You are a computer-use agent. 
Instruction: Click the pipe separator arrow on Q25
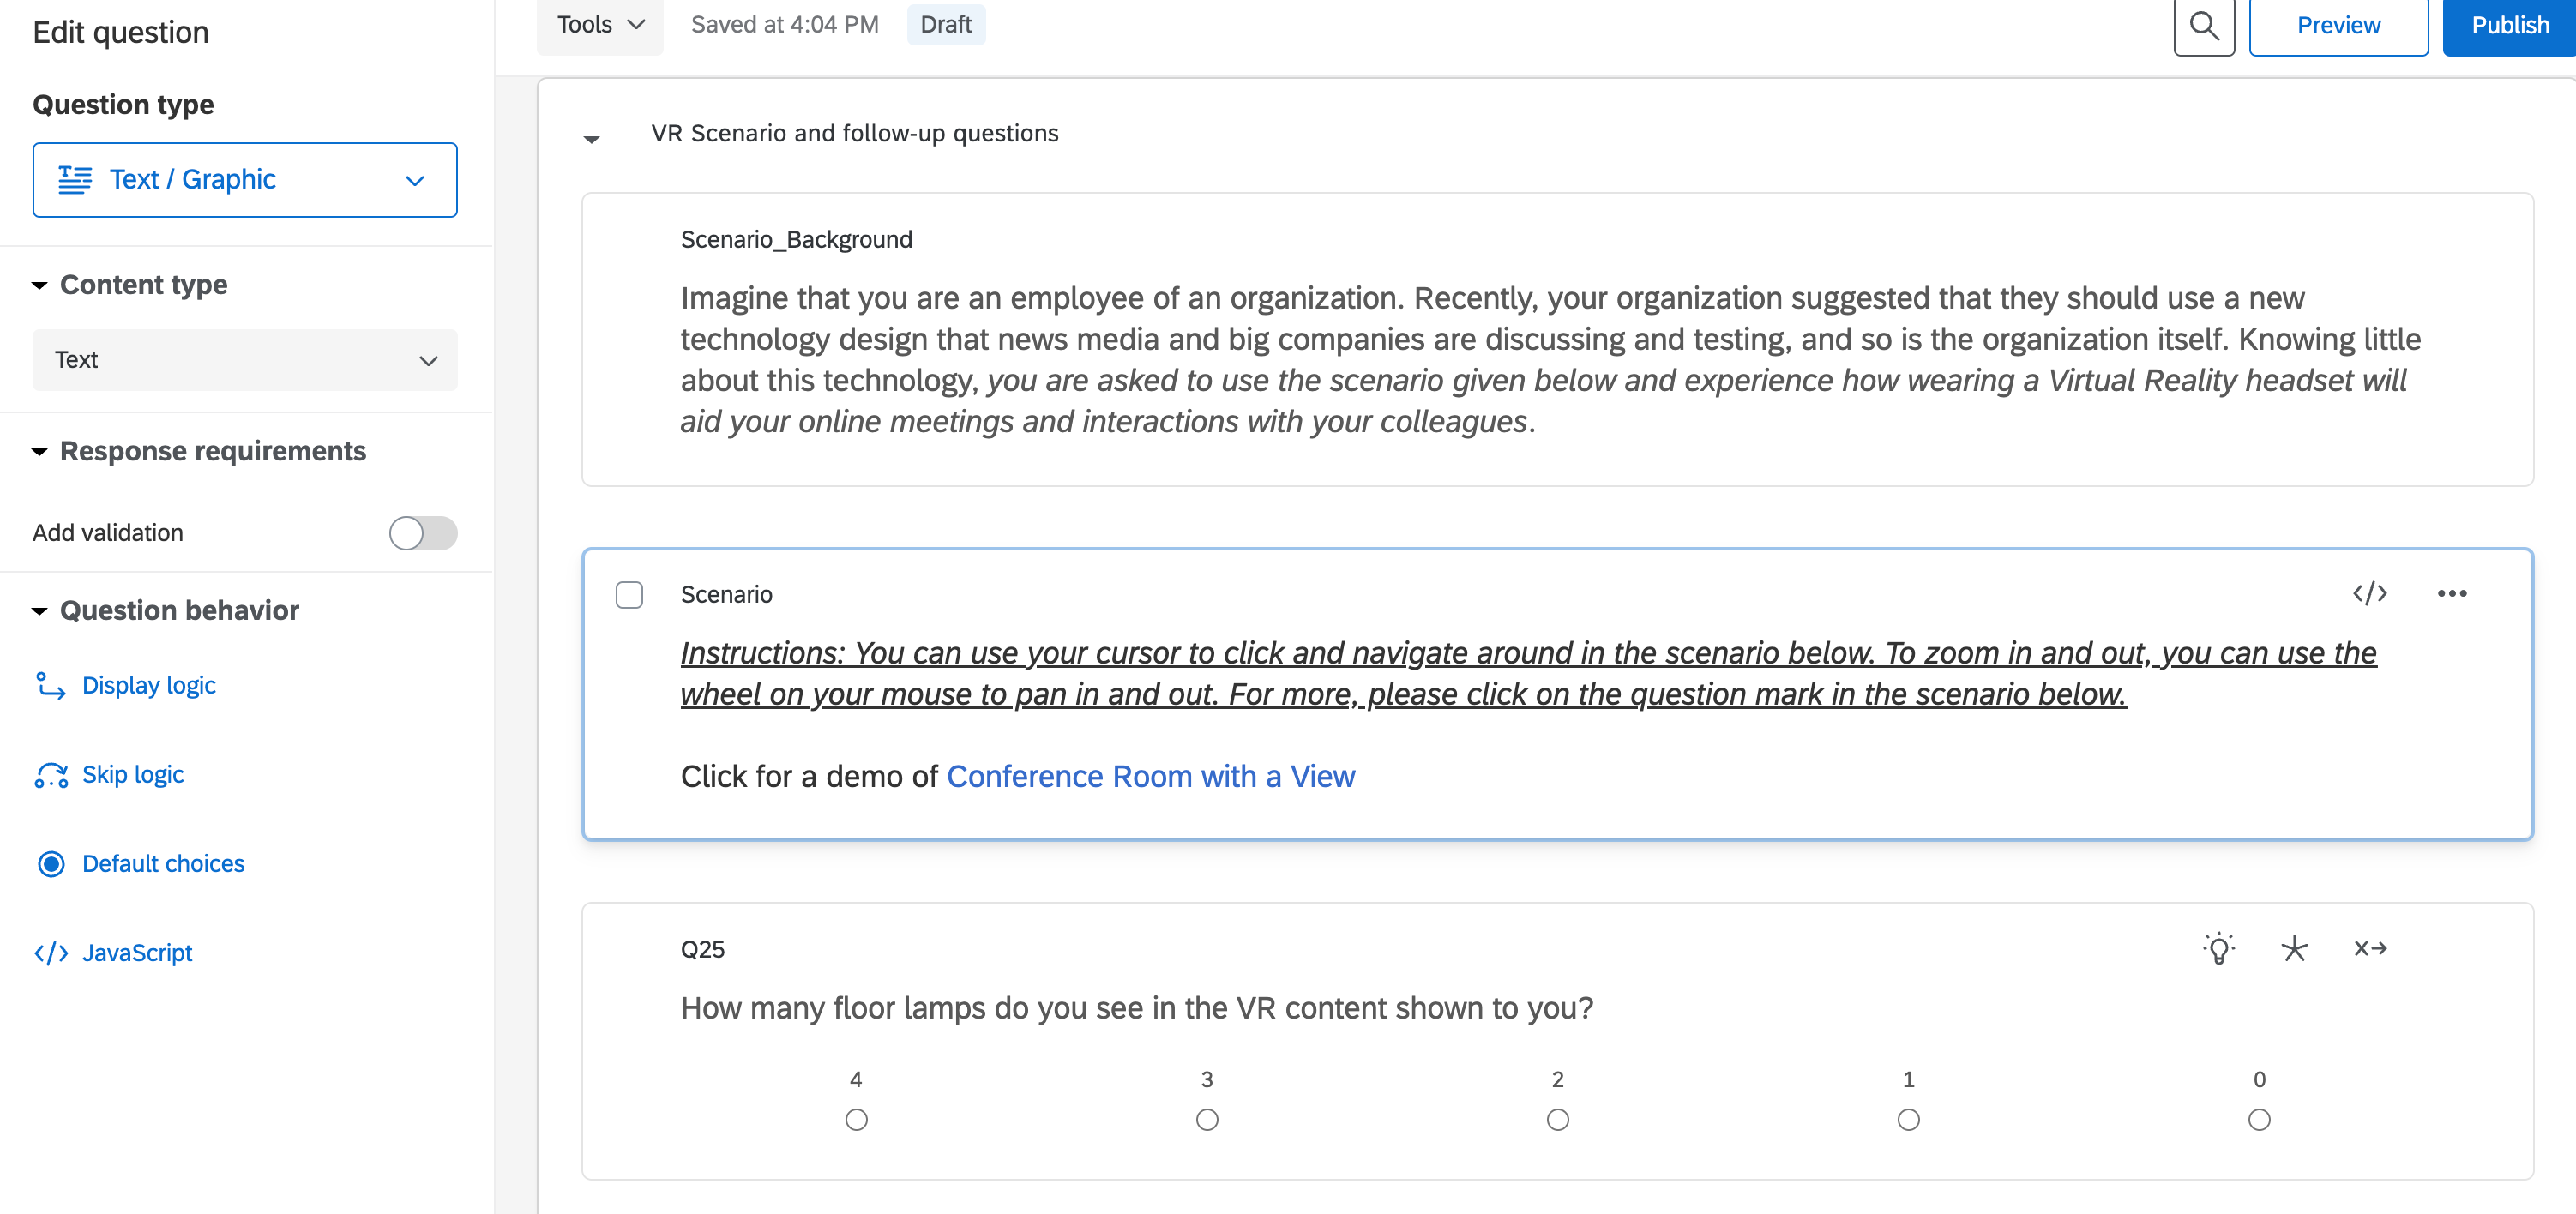point(2371,947)
